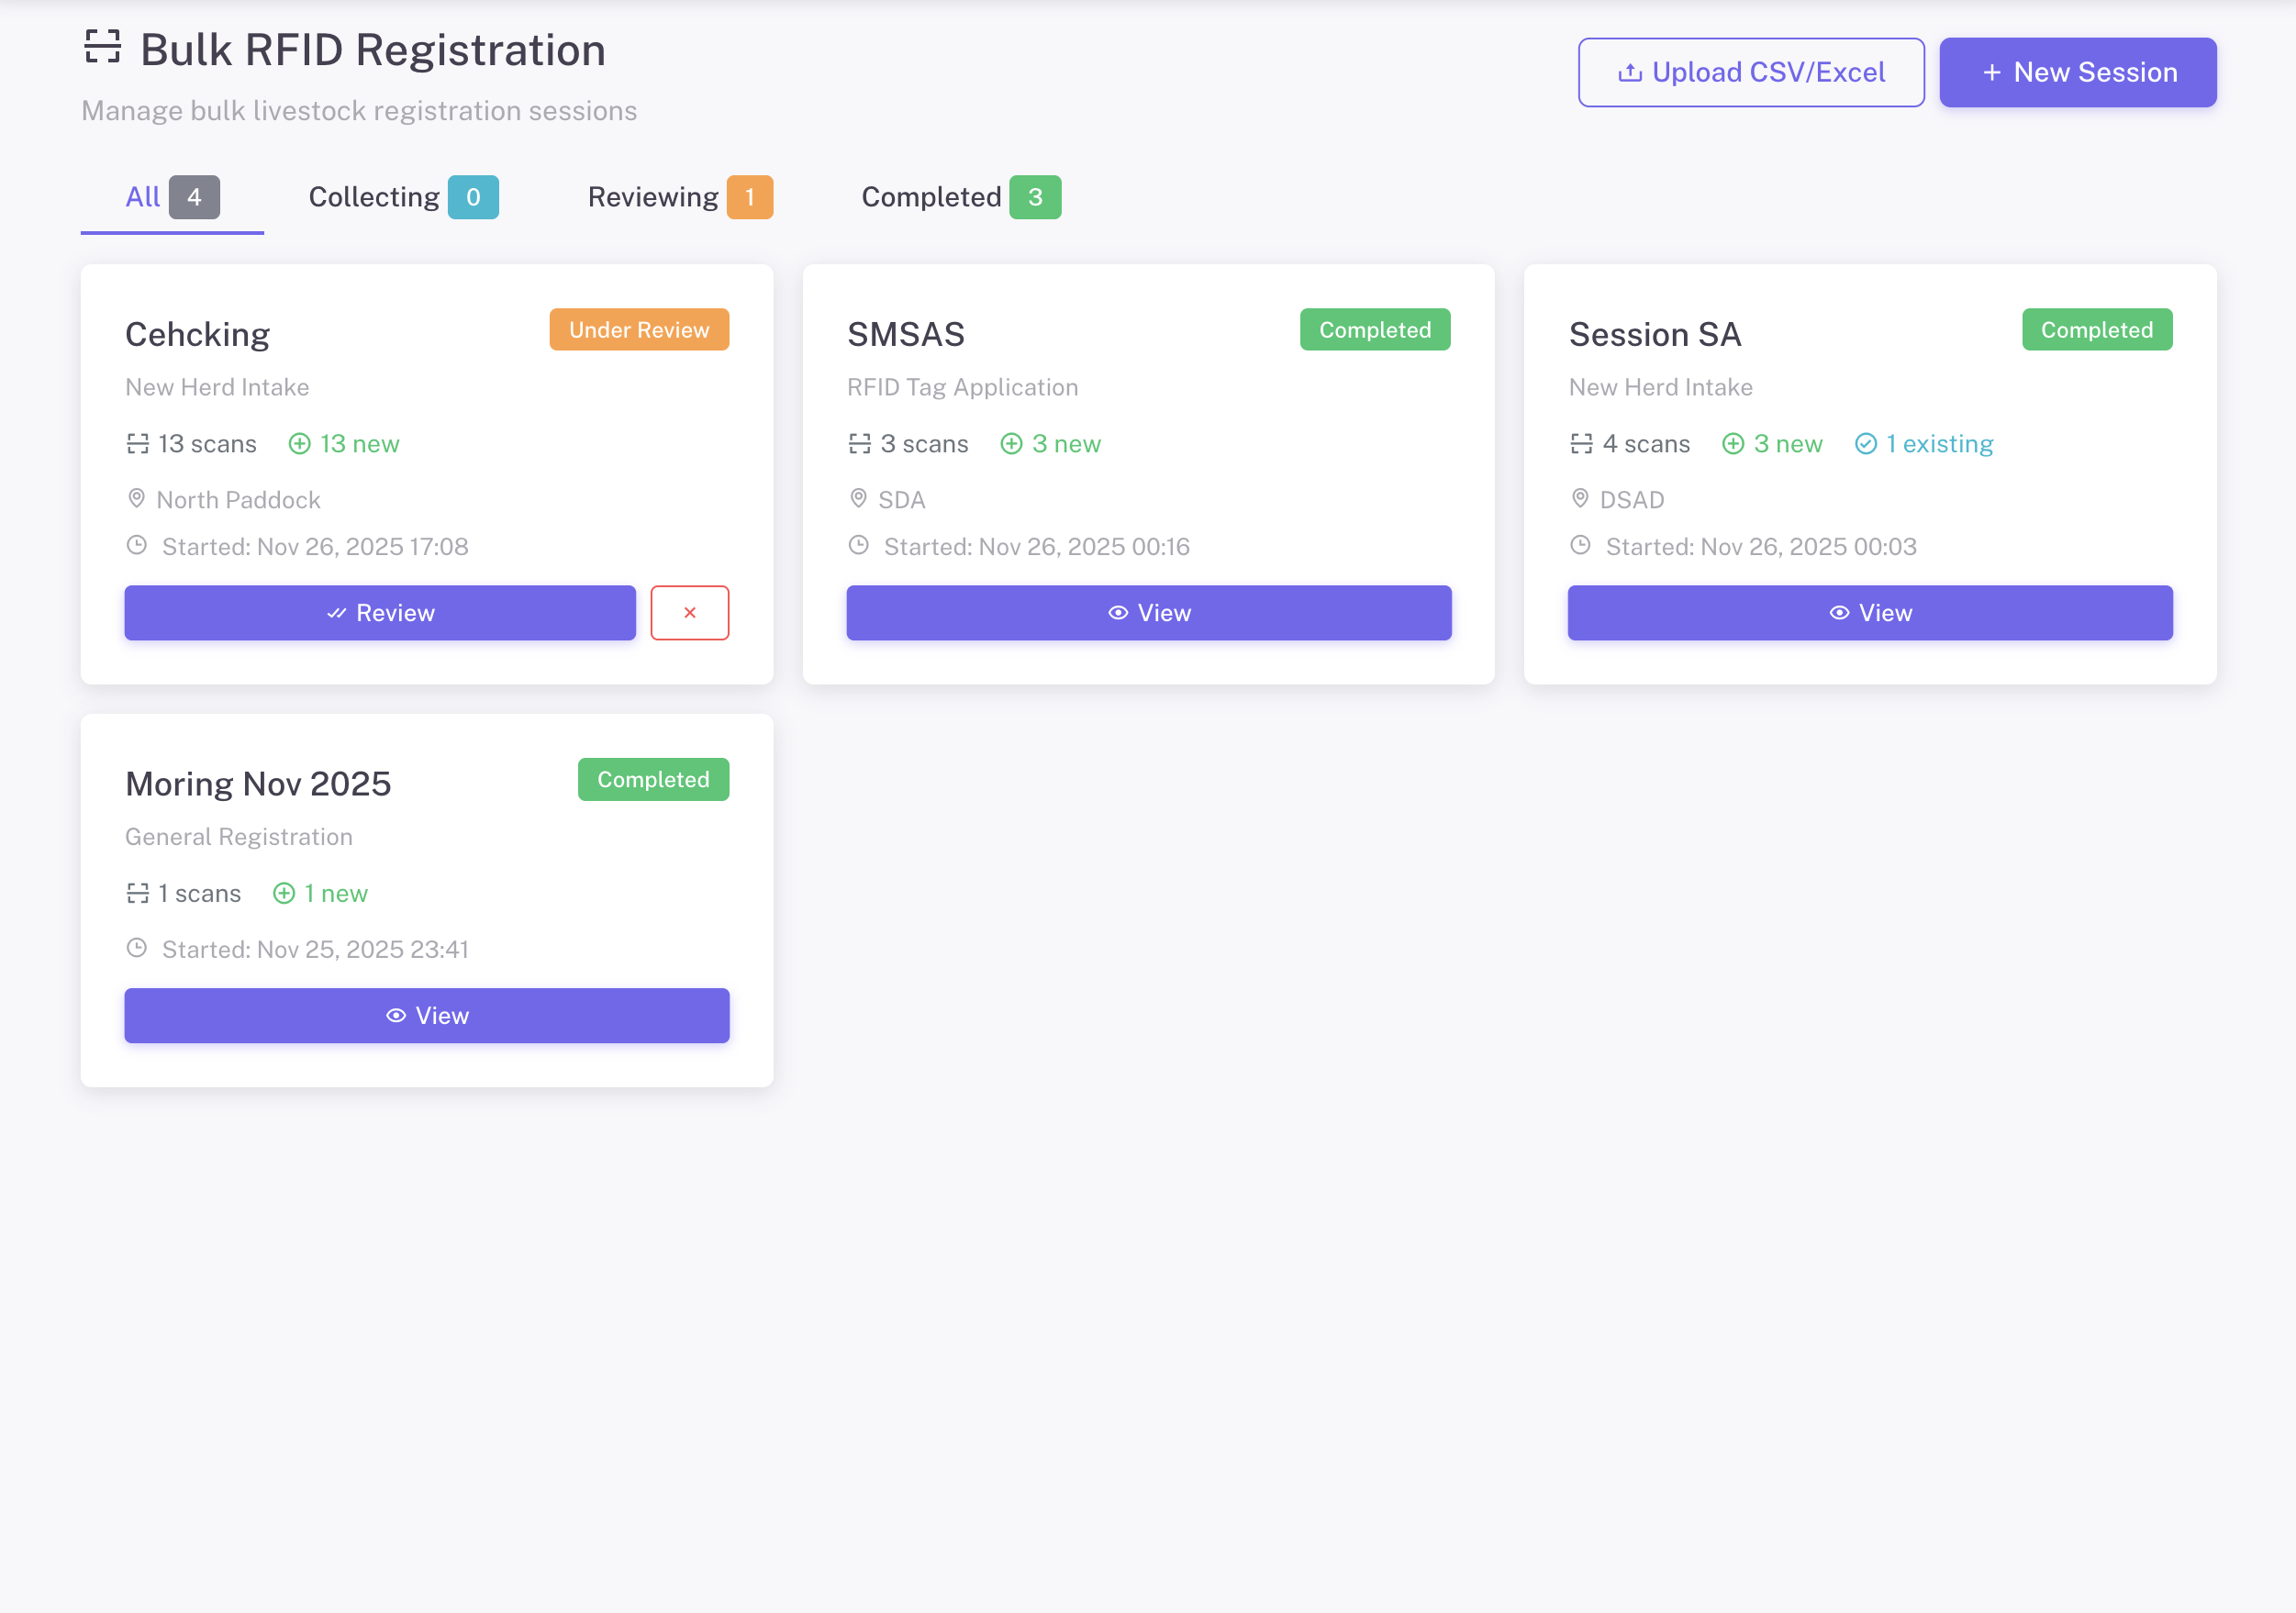Start a New Session
2296x1613 pixels.
[x=2077, y=72]
